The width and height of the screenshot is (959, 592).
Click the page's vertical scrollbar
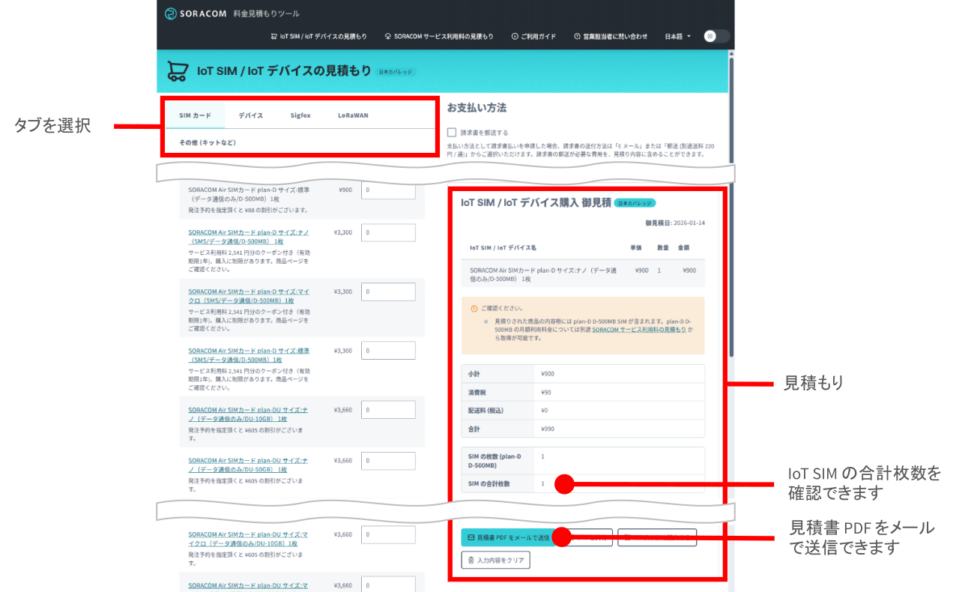click(x=730, y=200)
